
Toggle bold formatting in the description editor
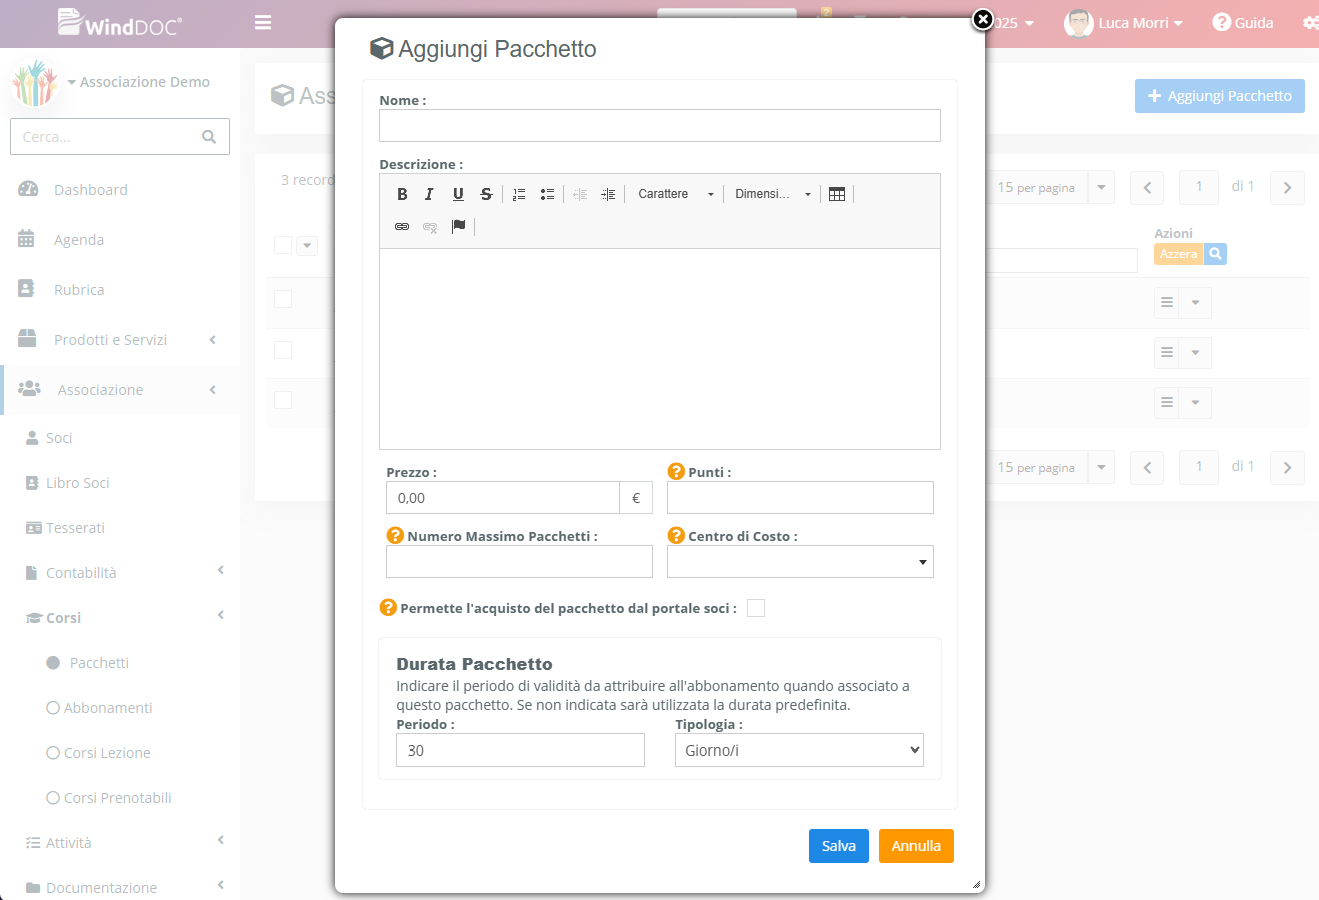402,194
